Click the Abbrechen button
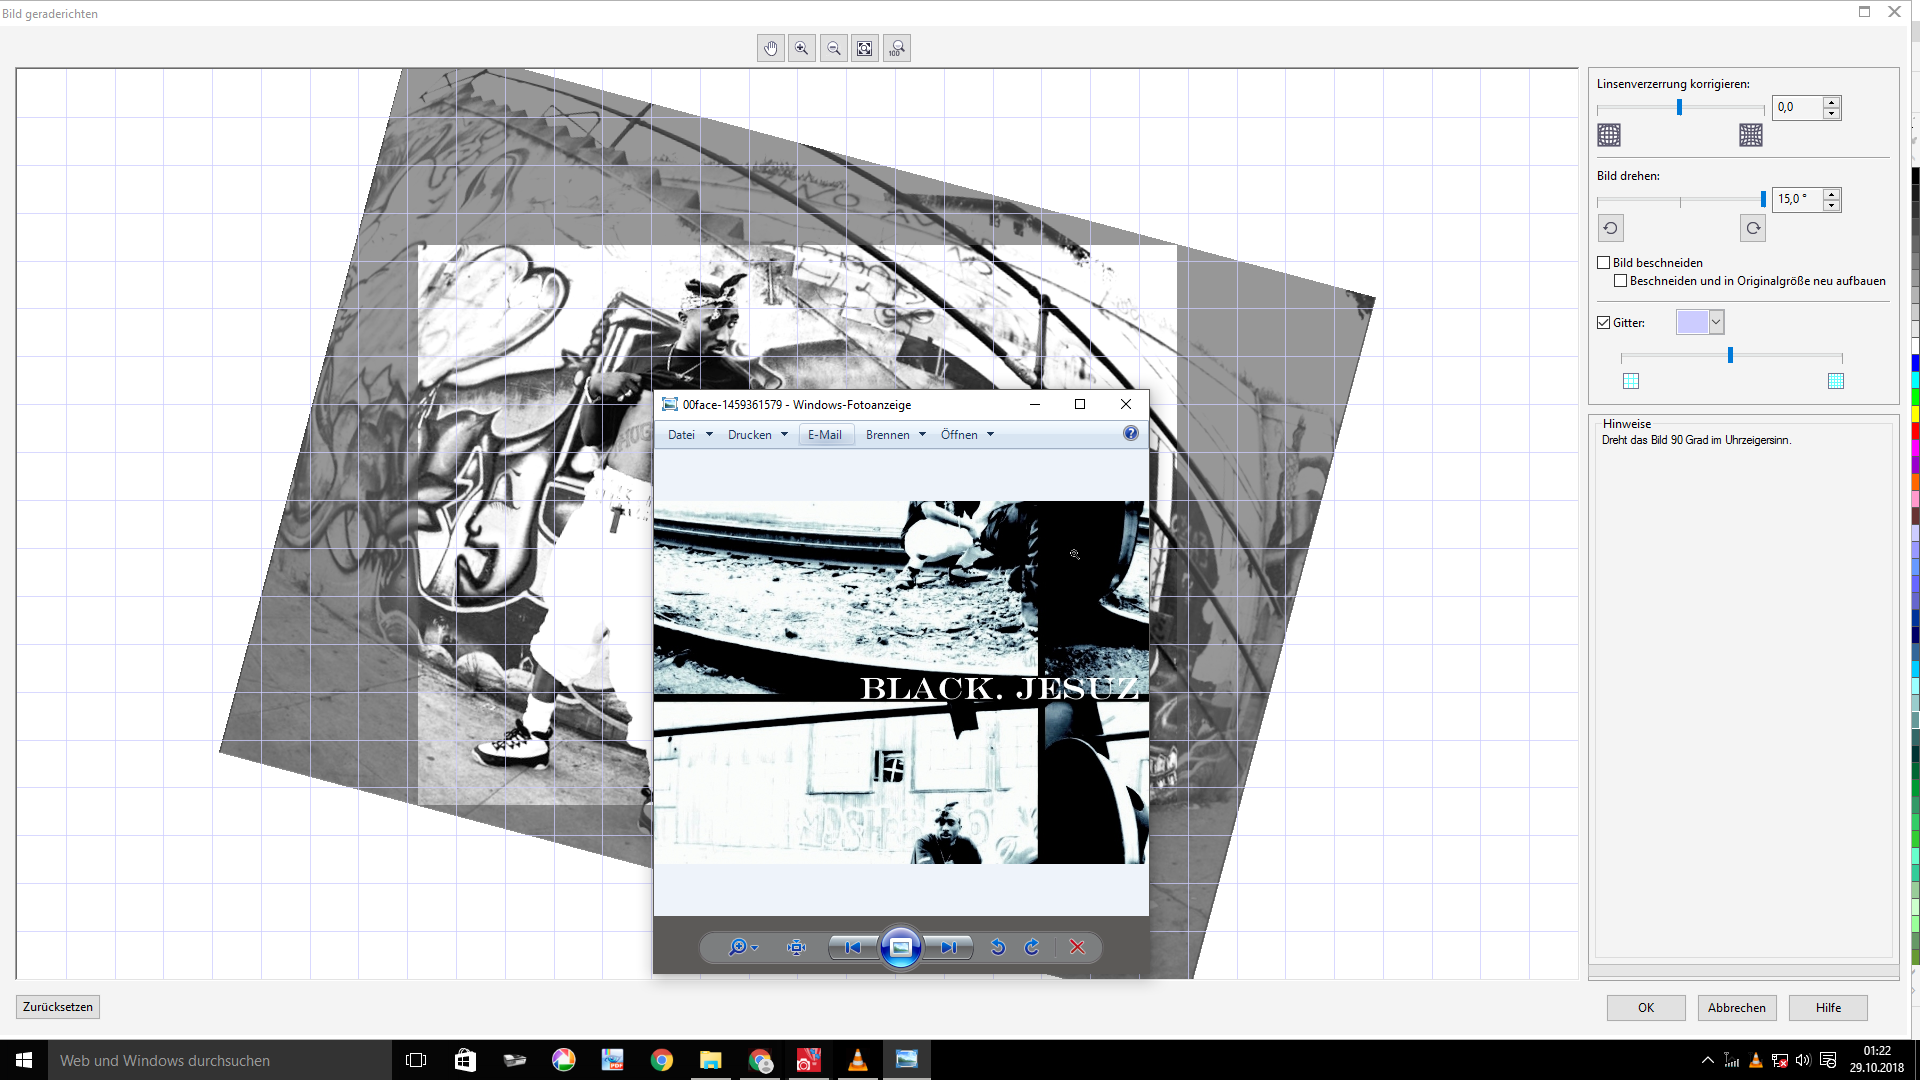The width and height of the screenshot is (1920, 1080). tap(1737, 1008)
